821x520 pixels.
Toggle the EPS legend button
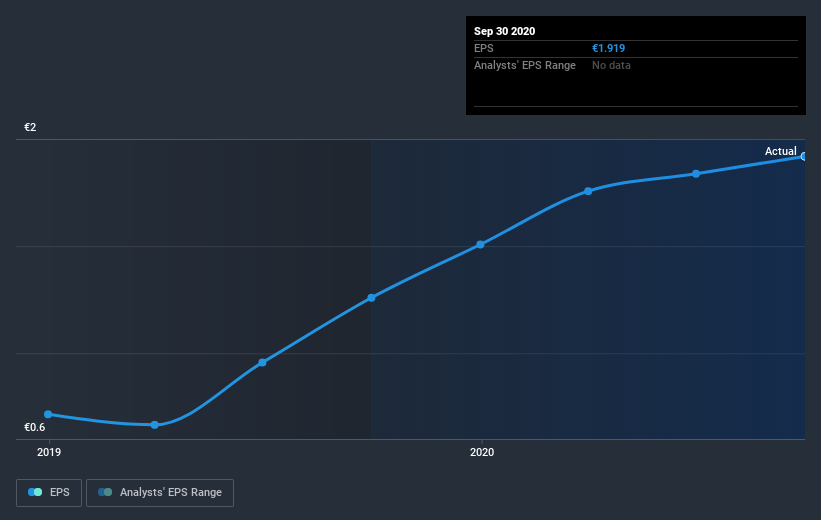pyautogui.click(x=49, y=492)
